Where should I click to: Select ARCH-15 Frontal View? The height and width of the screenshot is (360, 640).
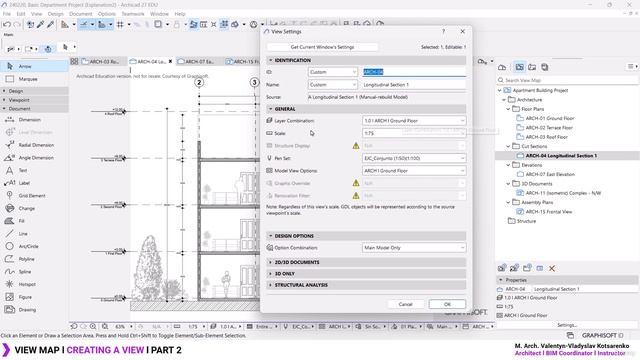point(549,212)
